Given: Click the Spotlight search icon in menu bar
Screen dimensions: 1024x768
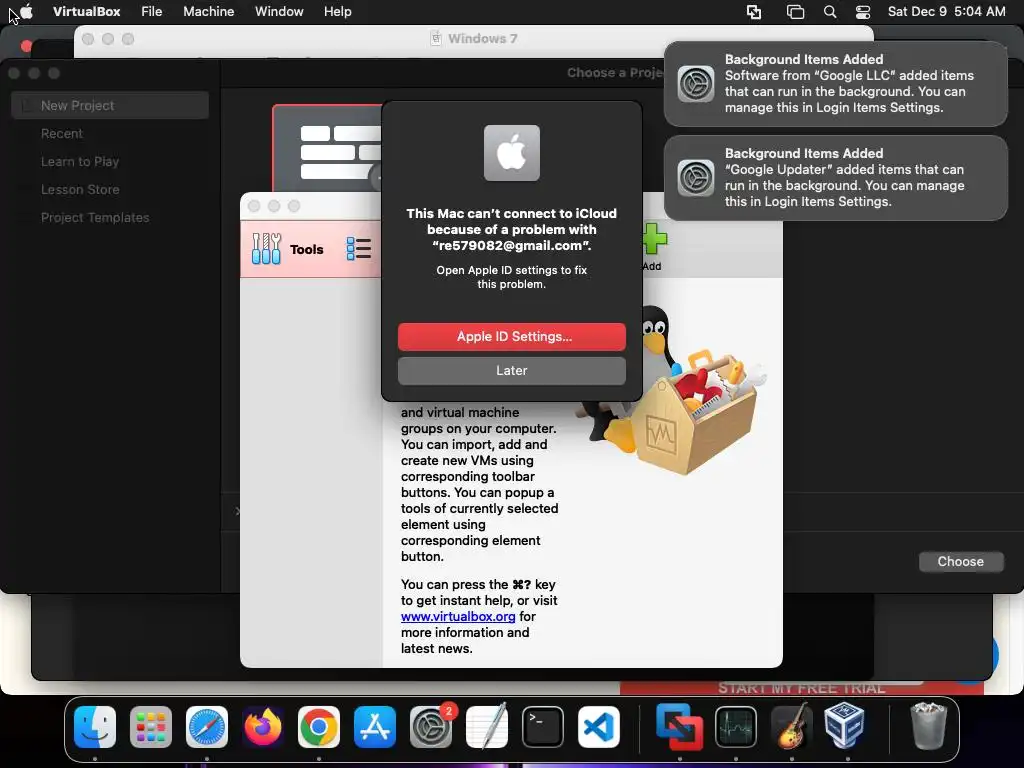Looking at the screenshot, I should point(829,12).
